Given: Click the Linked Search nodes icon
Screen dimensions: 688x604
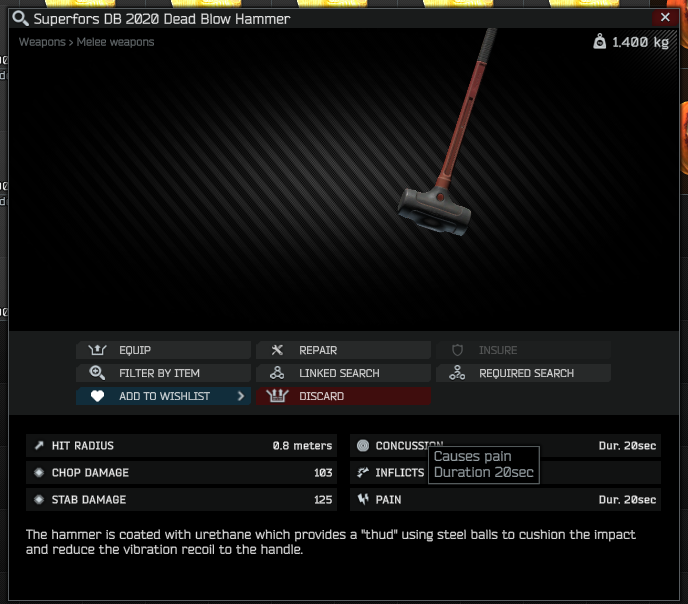Looking at the screenshot, I should 277,373.
